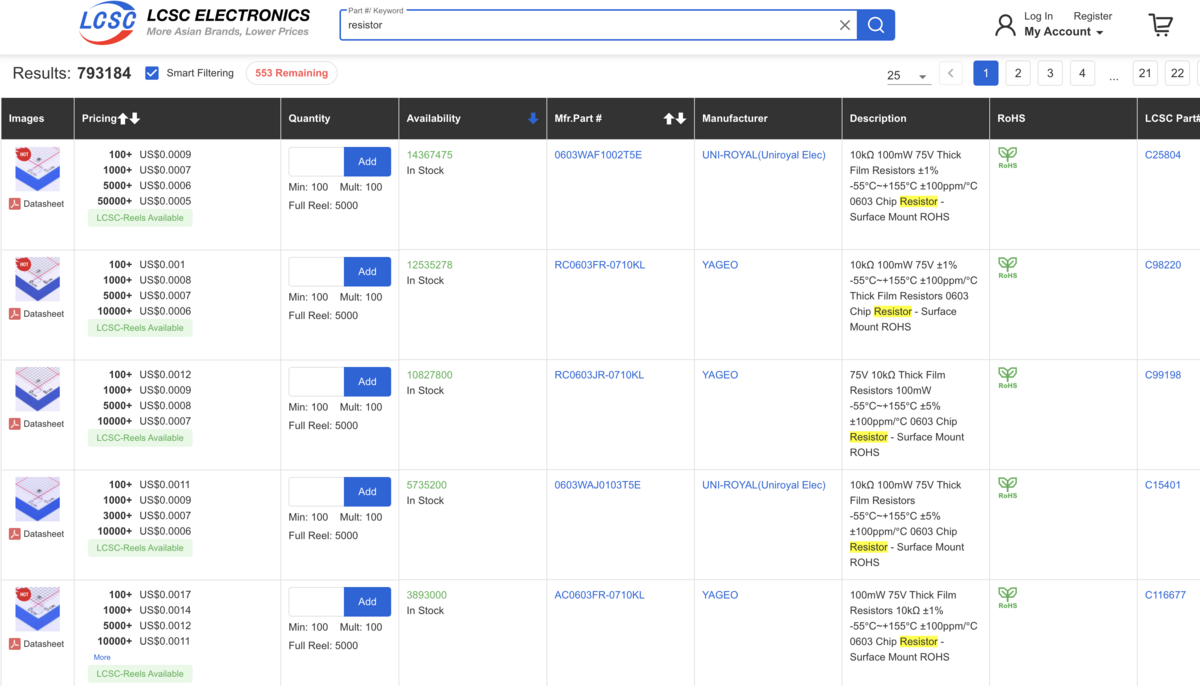Open product image of RC0603JR-0710KL
Image resolution: width=1200 pixels, height=686 pixels.
coord(37,389)
